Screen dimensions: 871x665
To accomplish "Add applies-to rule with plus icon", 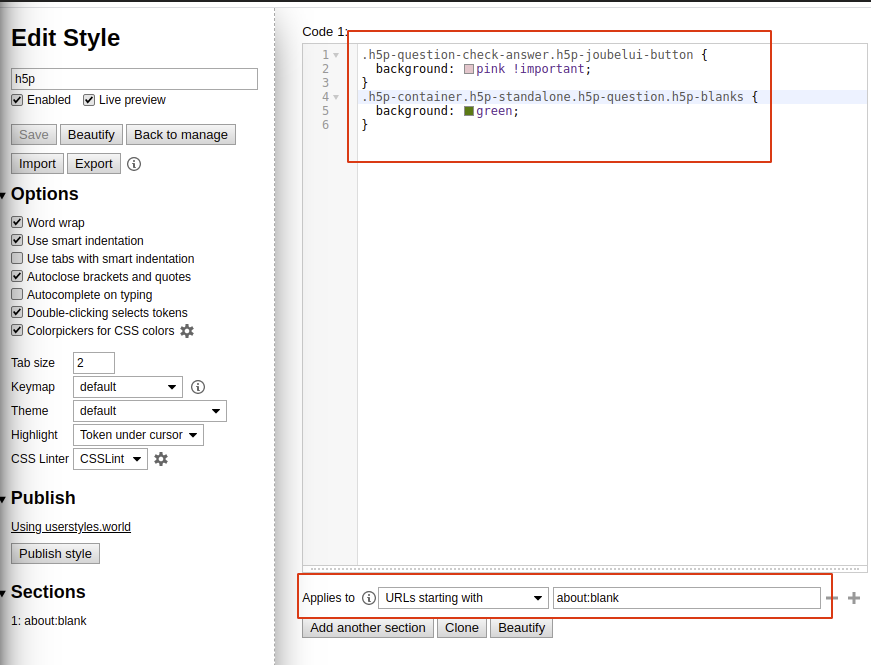I will tap(854, 598).
